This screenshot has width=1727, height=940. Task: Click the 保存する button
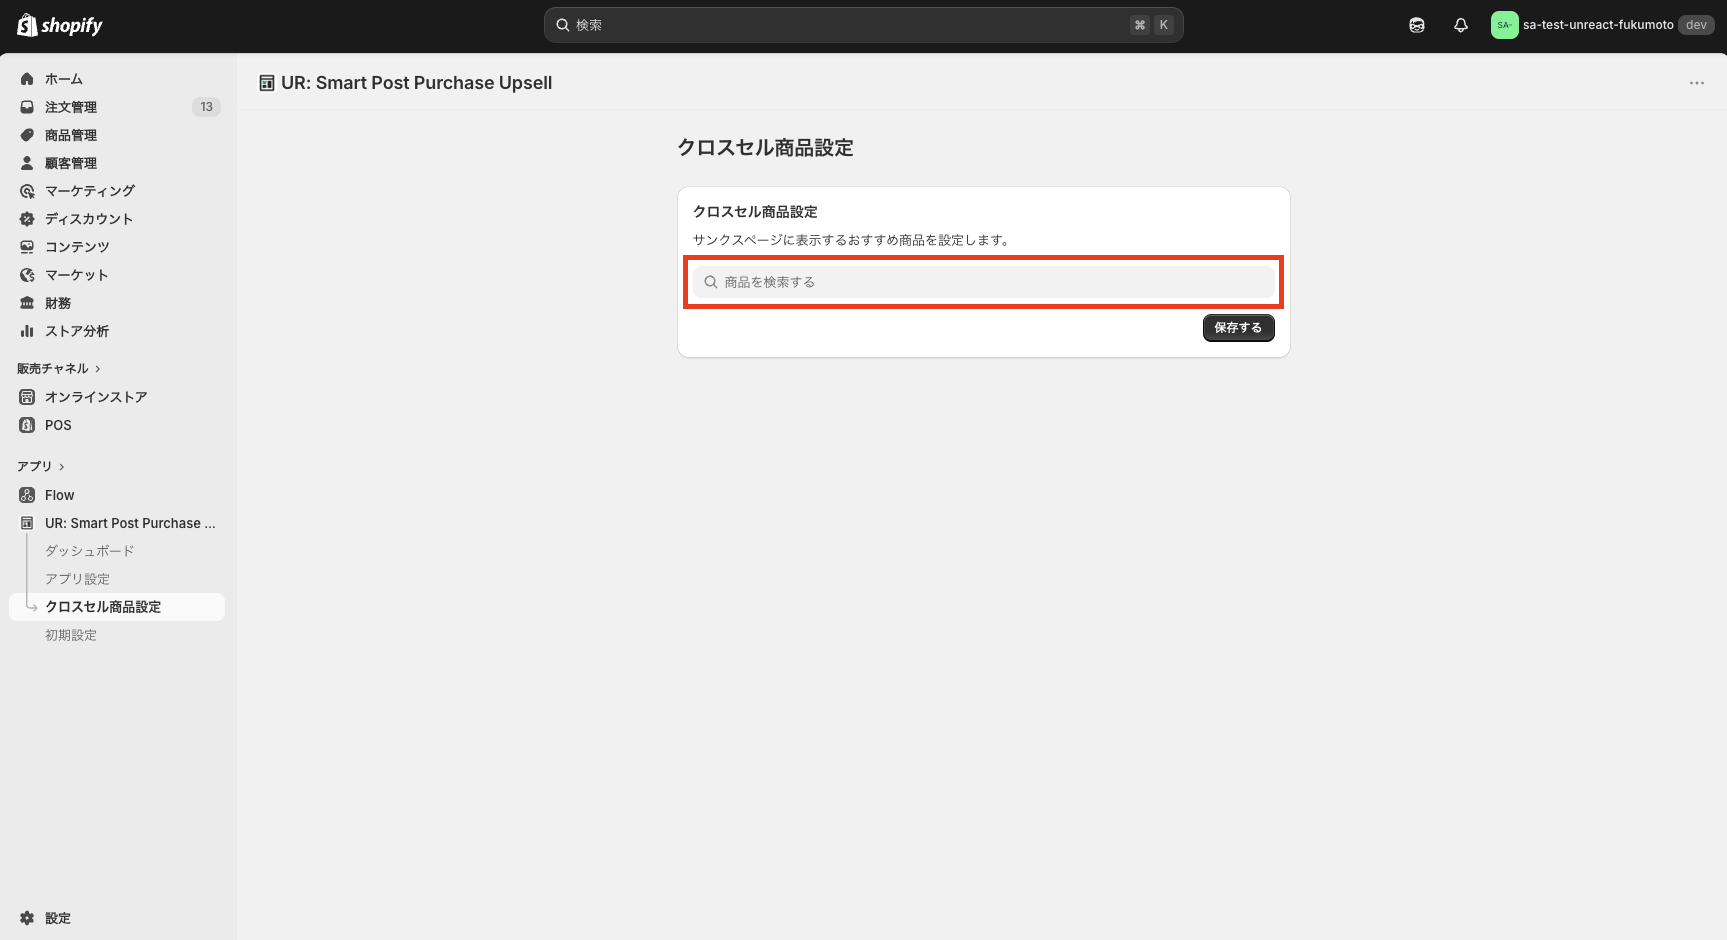coord(1238,328)
